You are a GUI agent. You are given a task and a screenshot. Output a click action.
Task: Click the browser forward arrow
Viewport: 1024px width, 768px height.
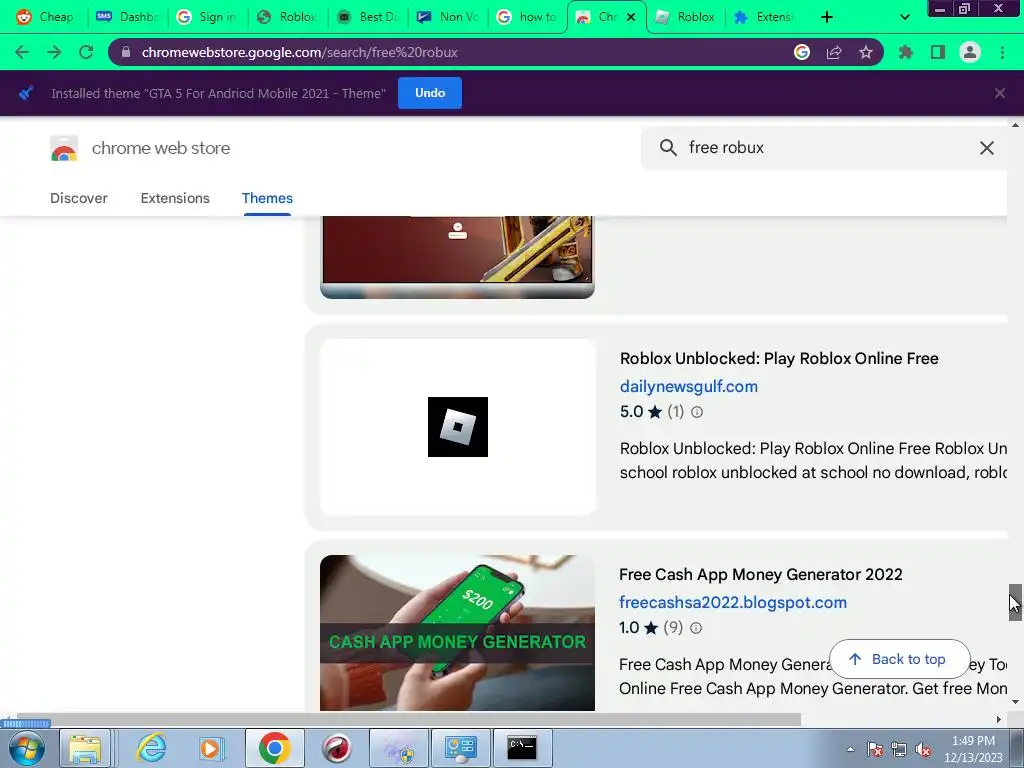[x=54, y=52]
